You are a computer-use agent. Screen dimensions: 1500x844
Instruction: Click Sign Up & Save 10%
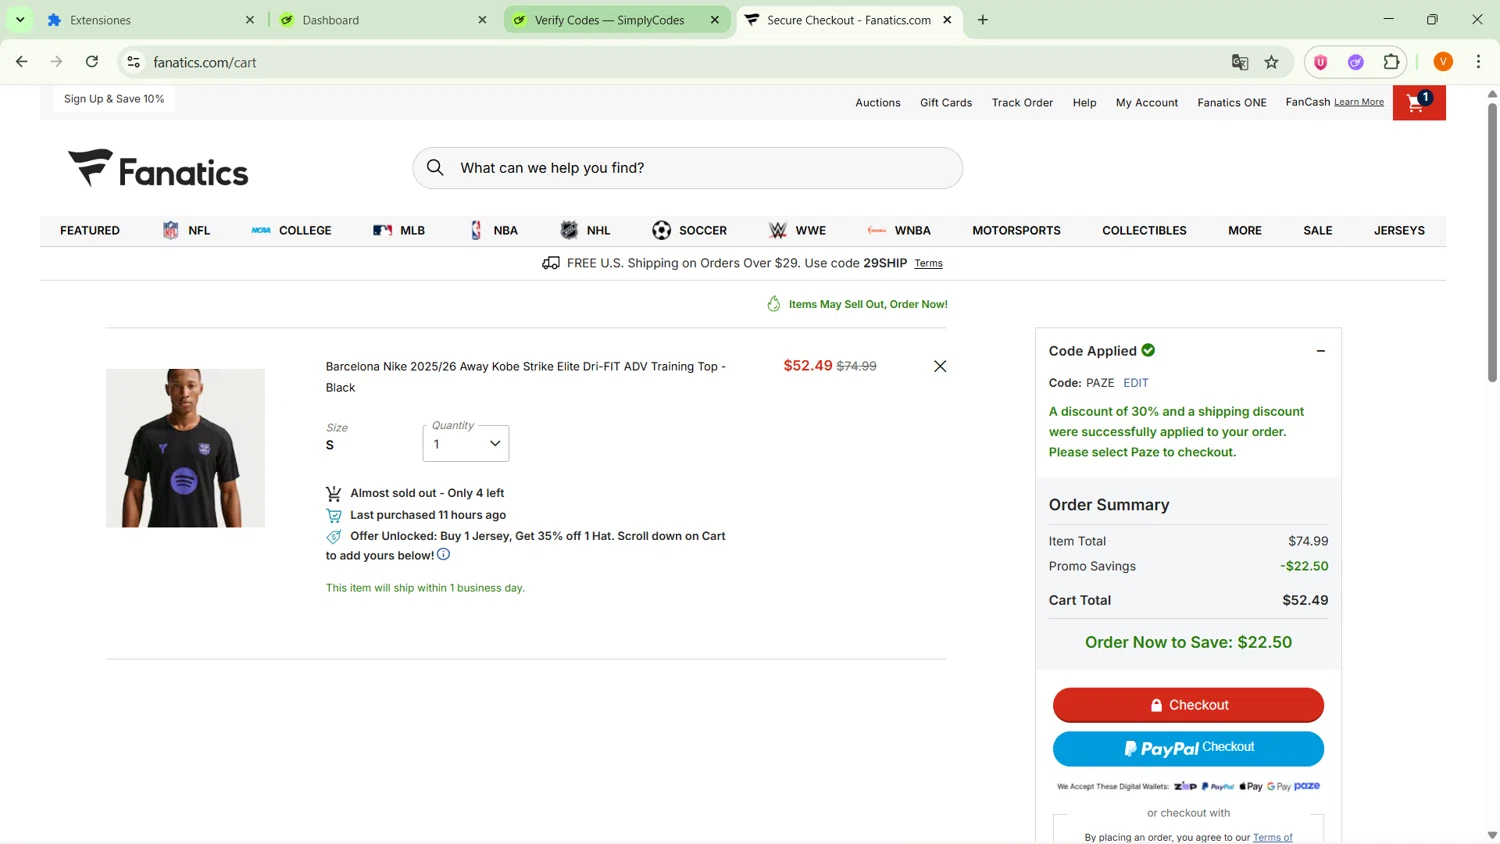114,99
